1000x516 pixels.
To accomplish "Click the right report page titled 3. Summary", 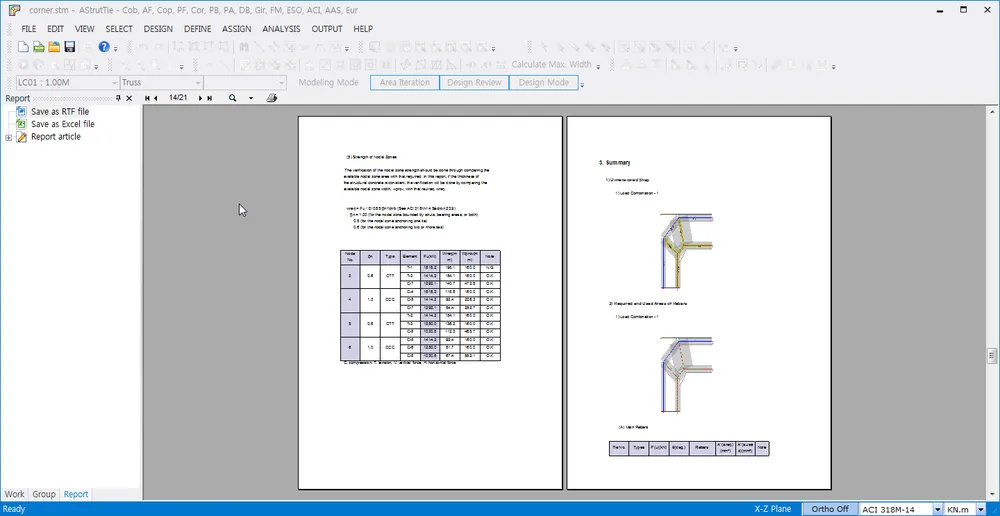I will (x=699, y=303).
